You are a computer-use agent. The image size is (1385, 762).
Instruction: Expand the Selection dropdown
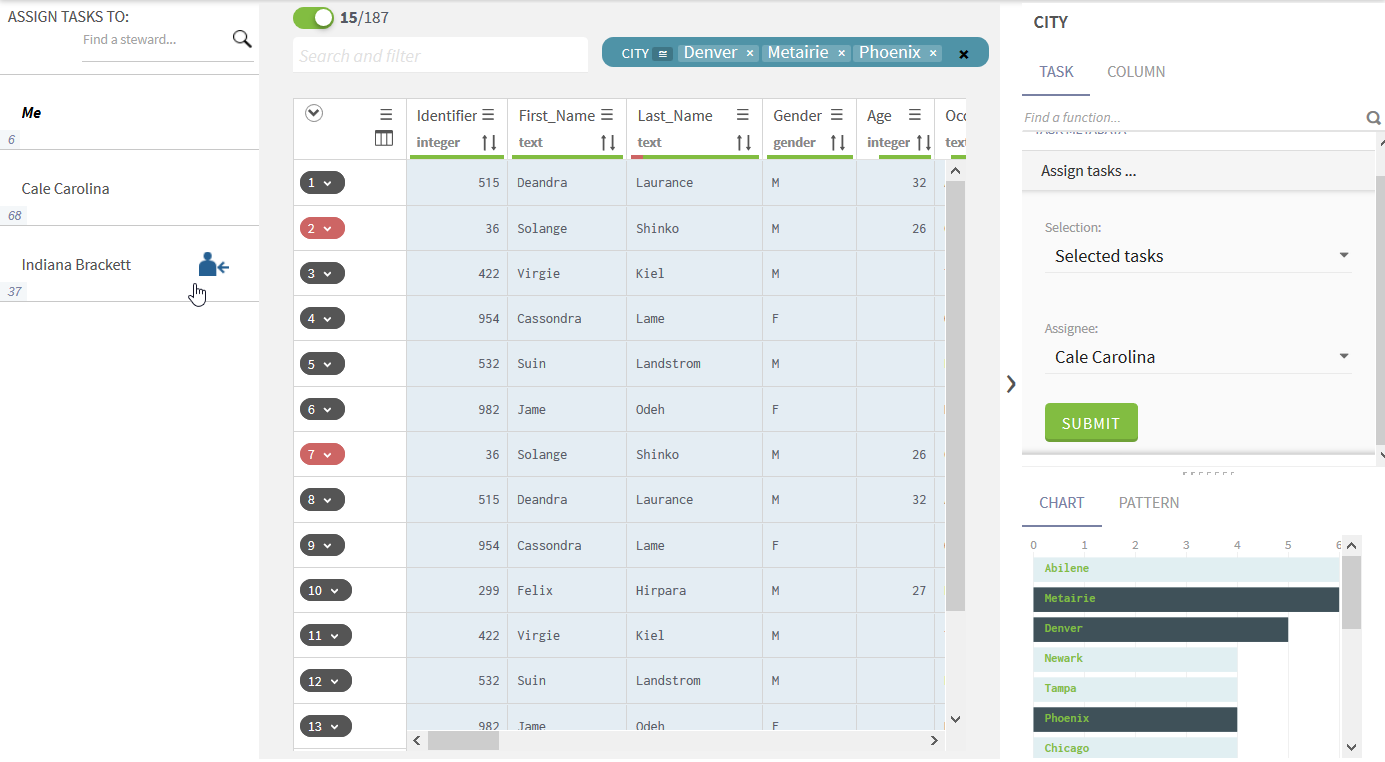pyautogui.click(x=1198, y=256)
